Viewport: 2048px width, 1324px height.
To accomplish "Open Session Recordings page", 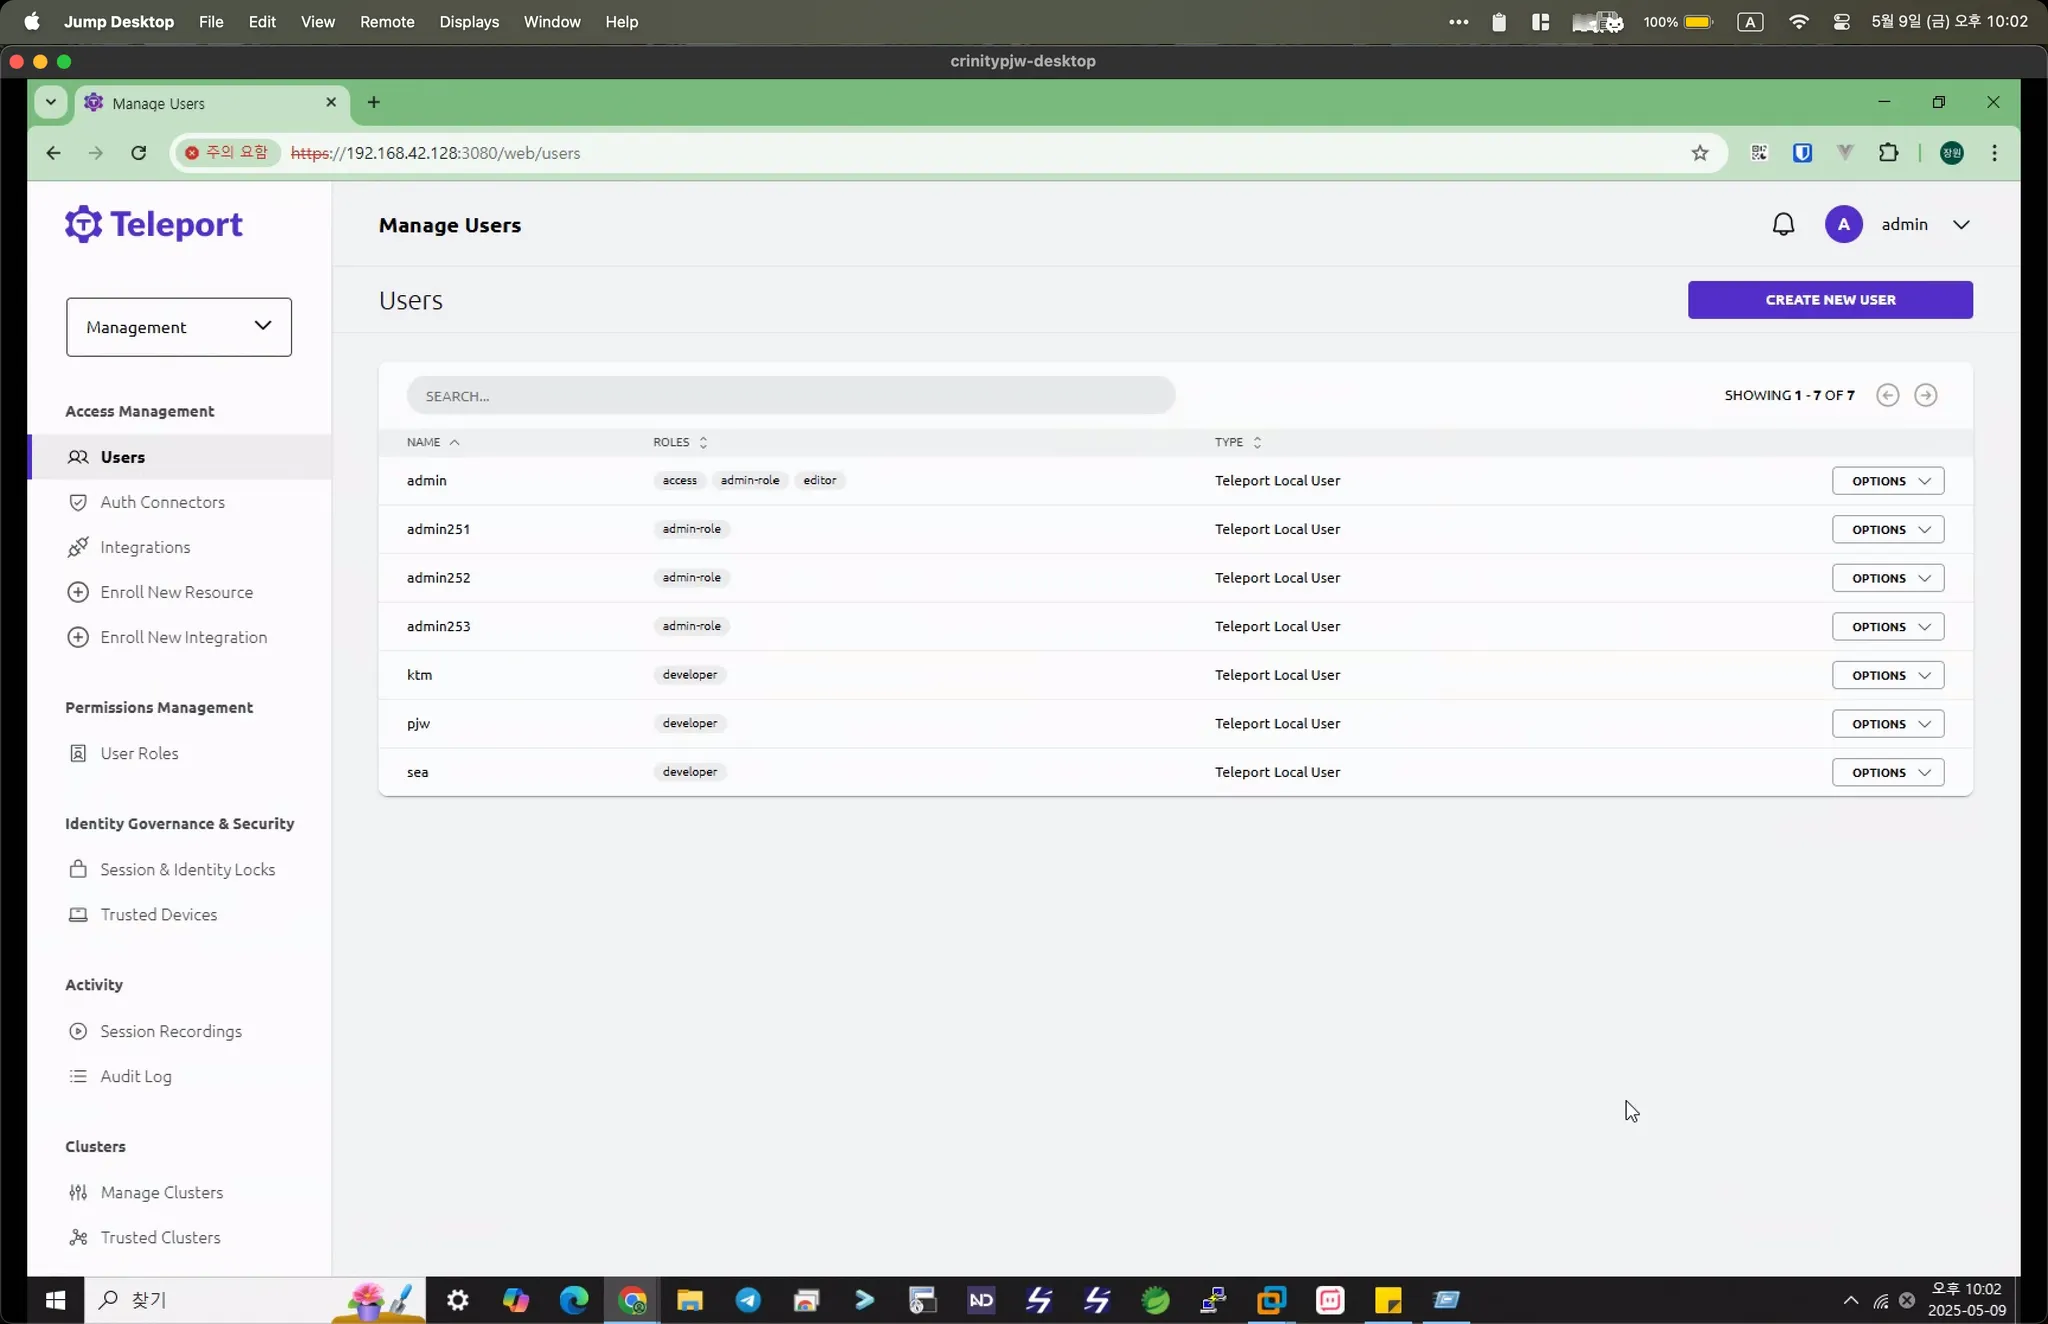I will (170, 1031).
